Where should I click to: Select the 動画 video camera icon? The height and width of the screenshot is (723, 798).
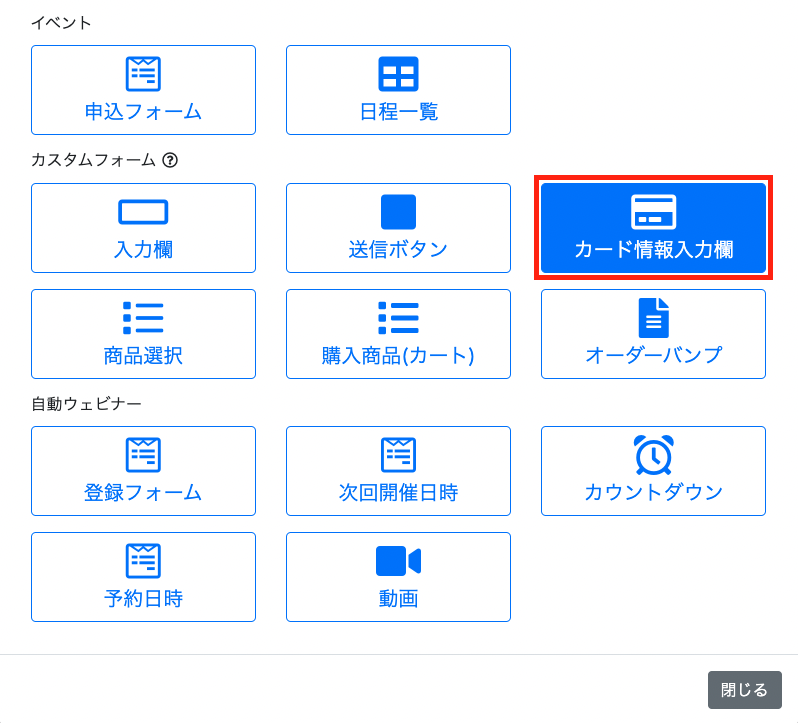click(x=398, y=561)
